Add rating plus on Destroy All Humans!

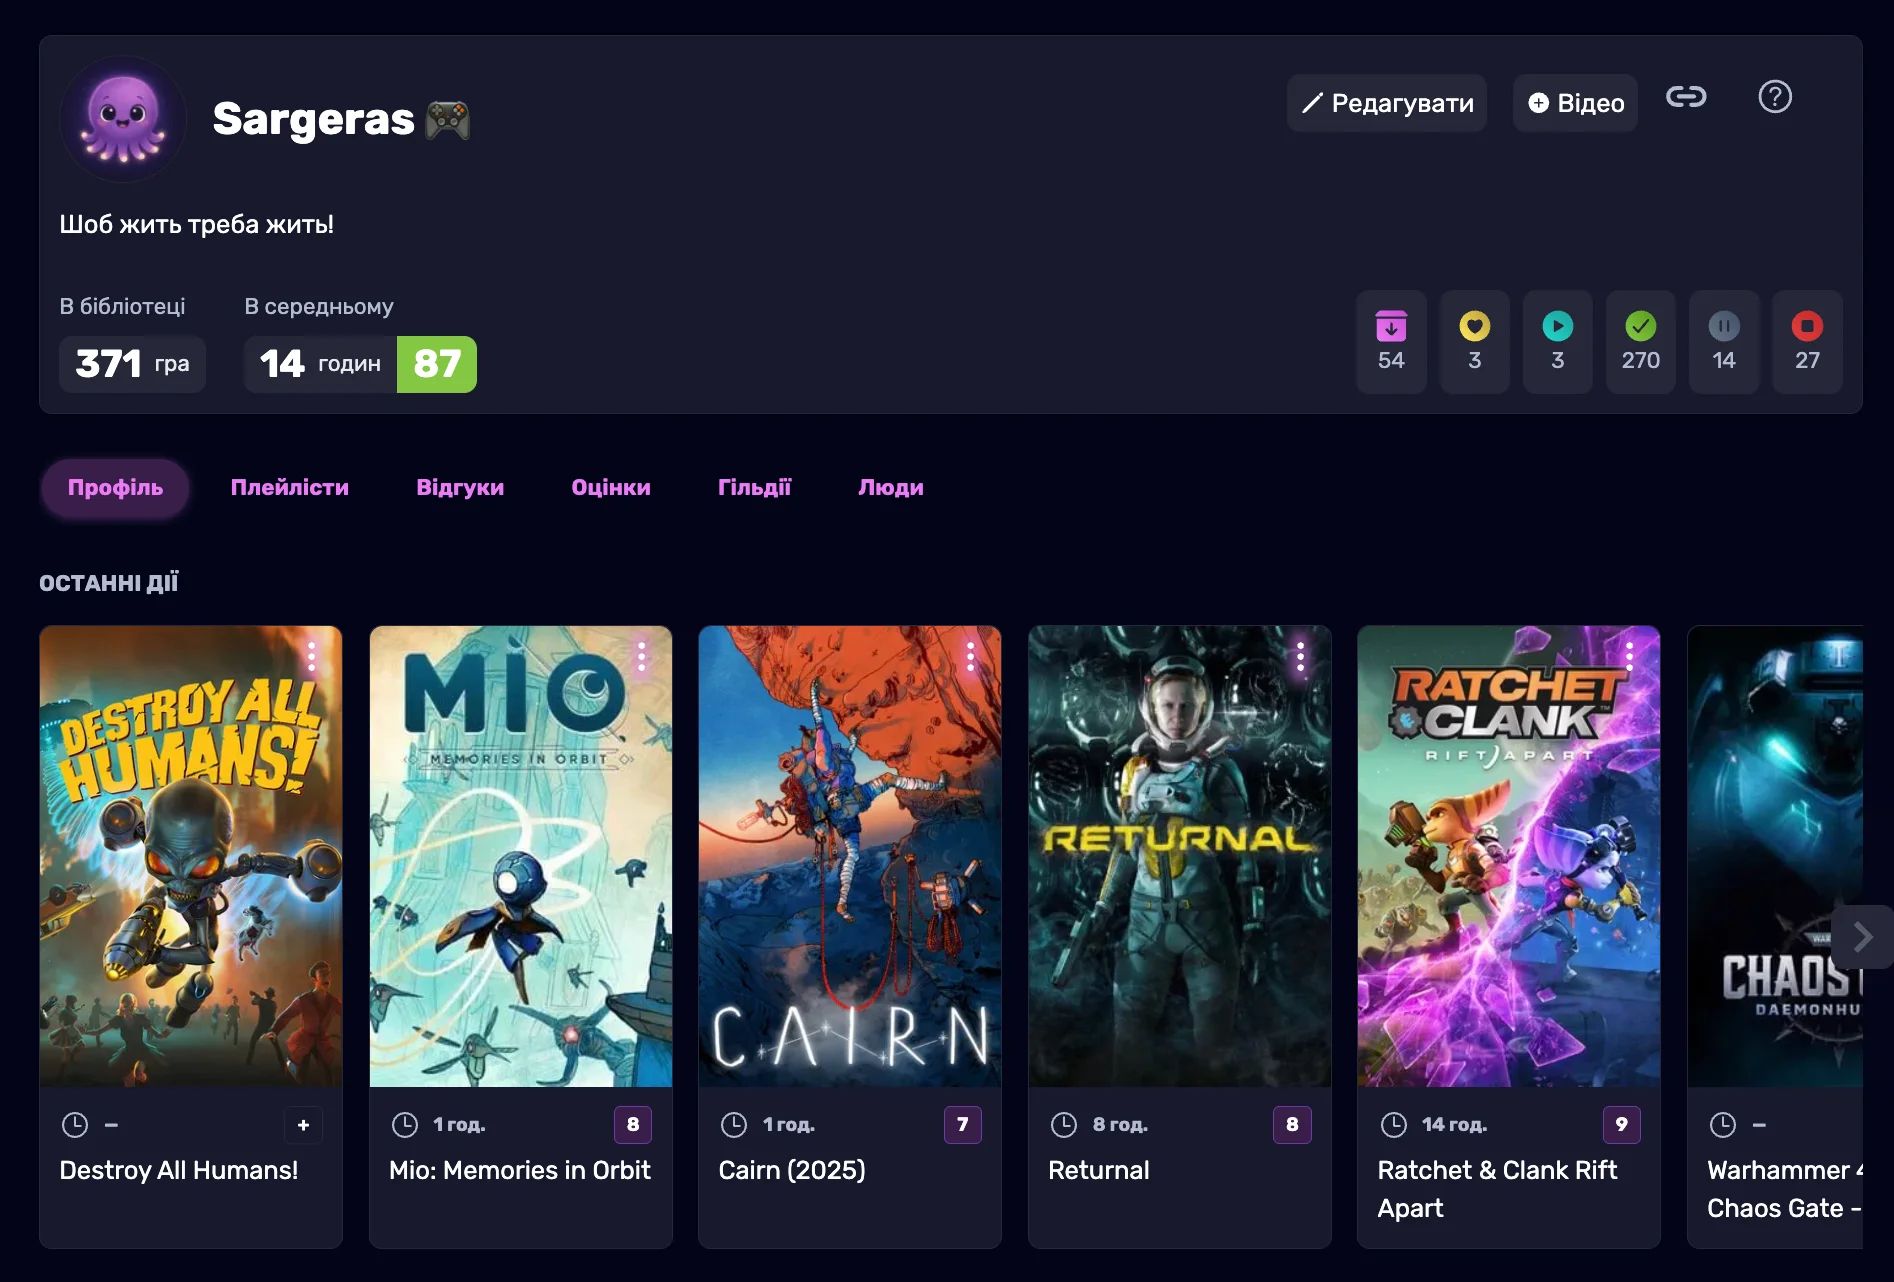pyautogui.click(x=303, y=1125)
